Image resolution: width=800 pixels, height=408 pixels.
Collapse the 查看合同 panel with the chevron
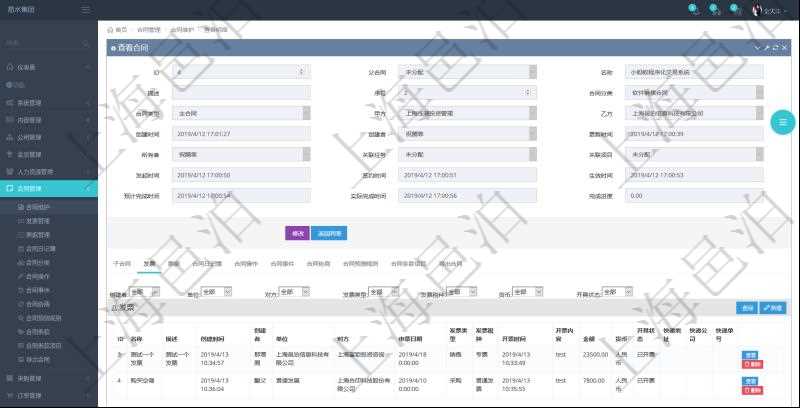(x=757, y=47)
